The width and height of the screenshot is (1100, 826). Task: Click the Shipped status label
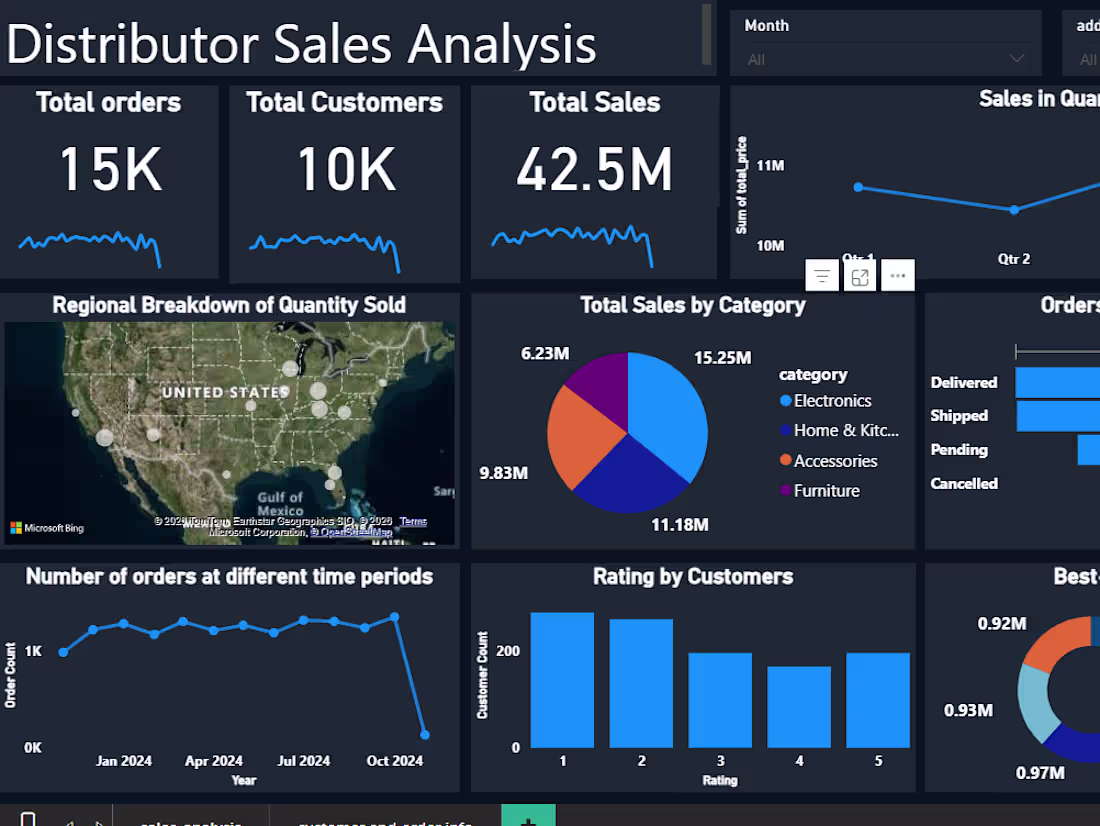(958, 415)
